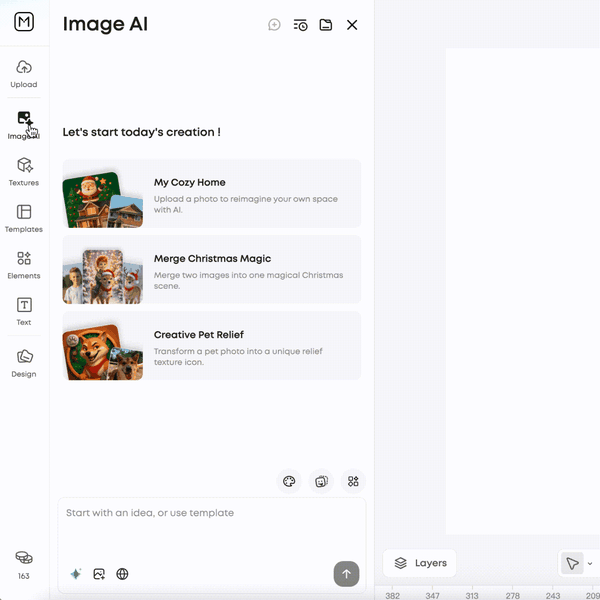Open the Upload sidebar panel
Screen dimensions: 600x600
click(x=24, y=74)
